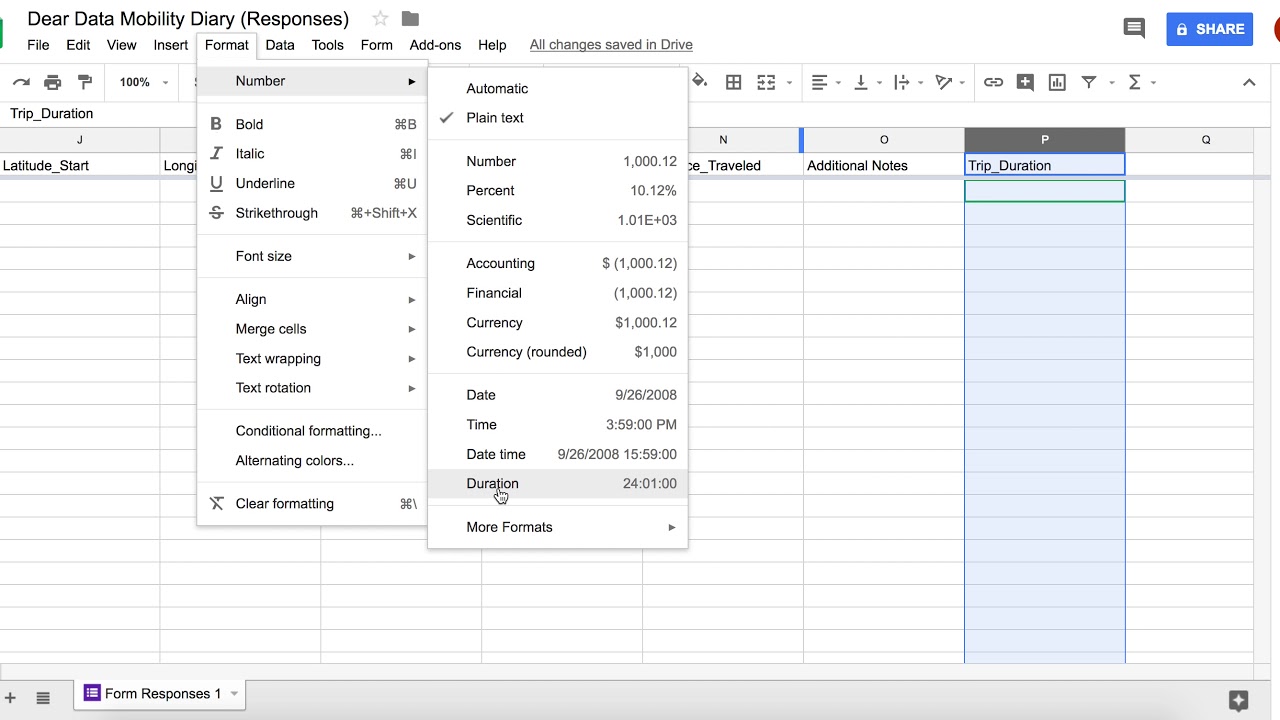Click the Additional Notes header cell
Screen dimensions: 1280x720
884,165
